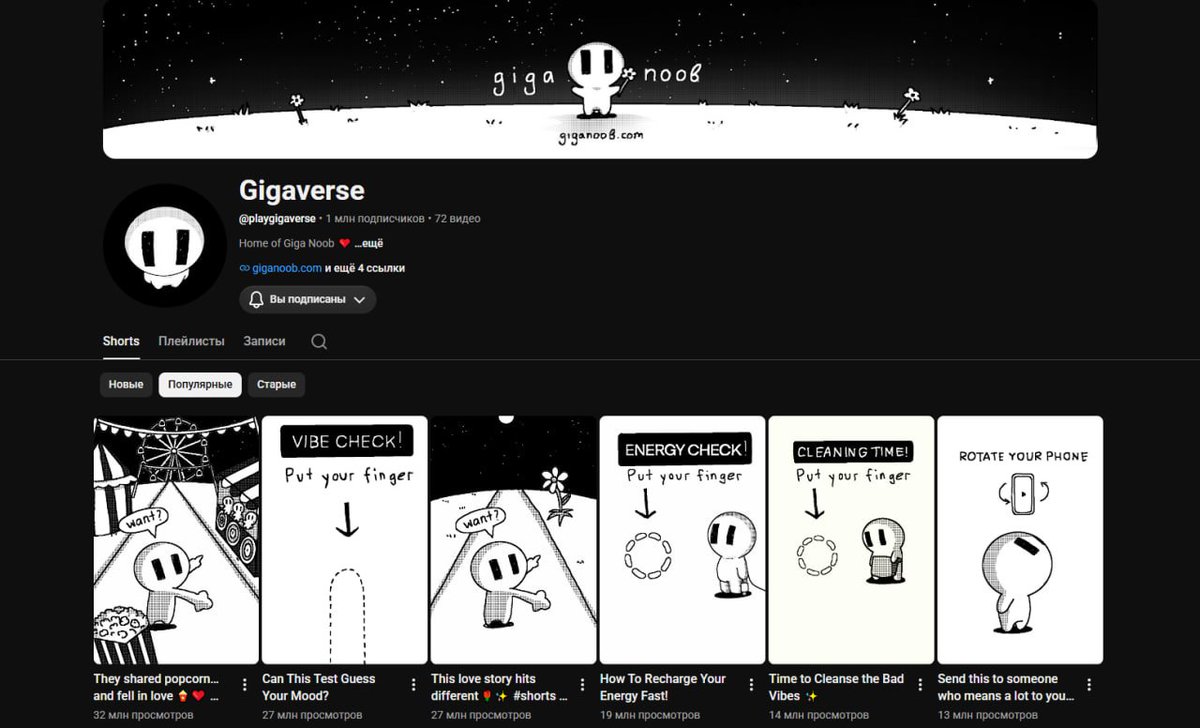Play the carnival popcorn short thumbnail

tap(176, 540)
